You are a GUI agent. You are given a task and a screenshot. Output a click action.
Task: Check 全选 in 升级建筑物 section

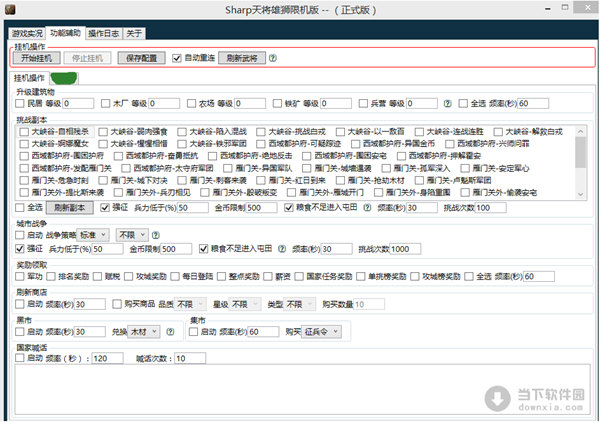point(463,103)
